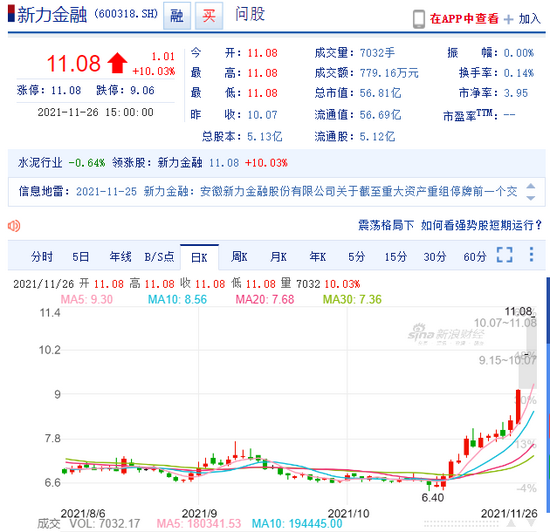Open 震荡格局下 如何看强势股短期运行 link
This screenshot has height=532, width=550.
tap(449, 225)
